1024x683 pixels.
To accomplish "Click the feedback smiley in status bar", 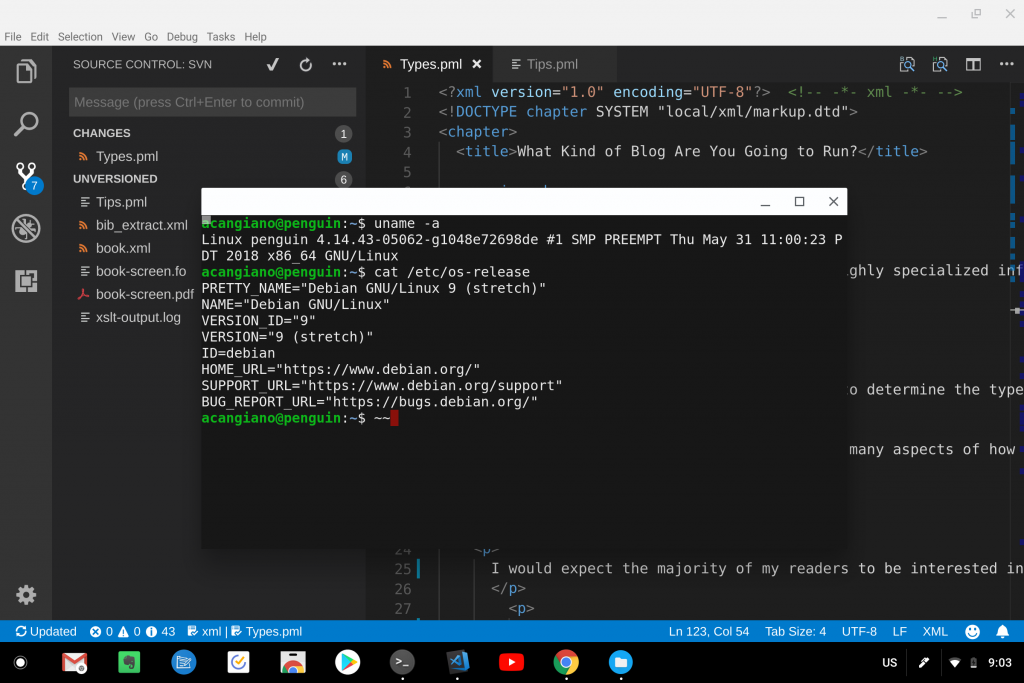I will (x=972, y=631).
